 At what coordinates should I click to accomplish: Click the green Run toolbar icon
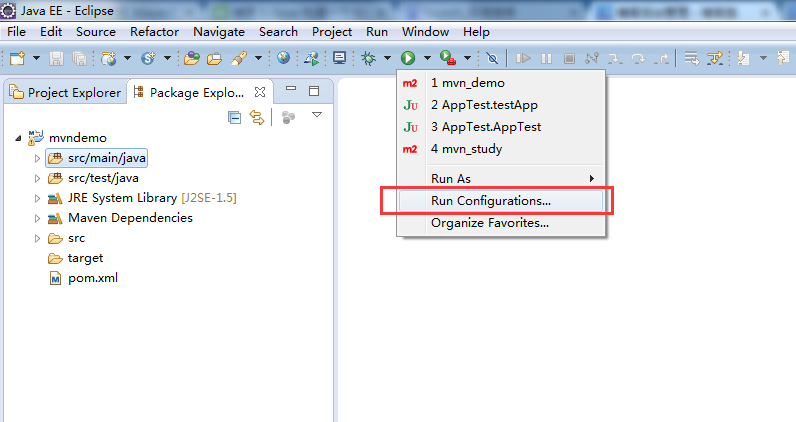point(408,58)
